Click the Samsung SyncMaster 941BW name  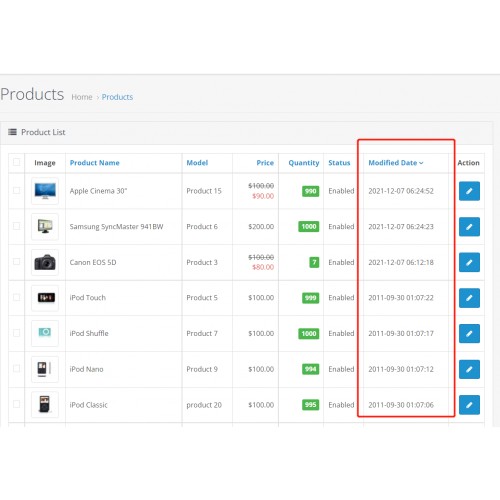[116, 227]
